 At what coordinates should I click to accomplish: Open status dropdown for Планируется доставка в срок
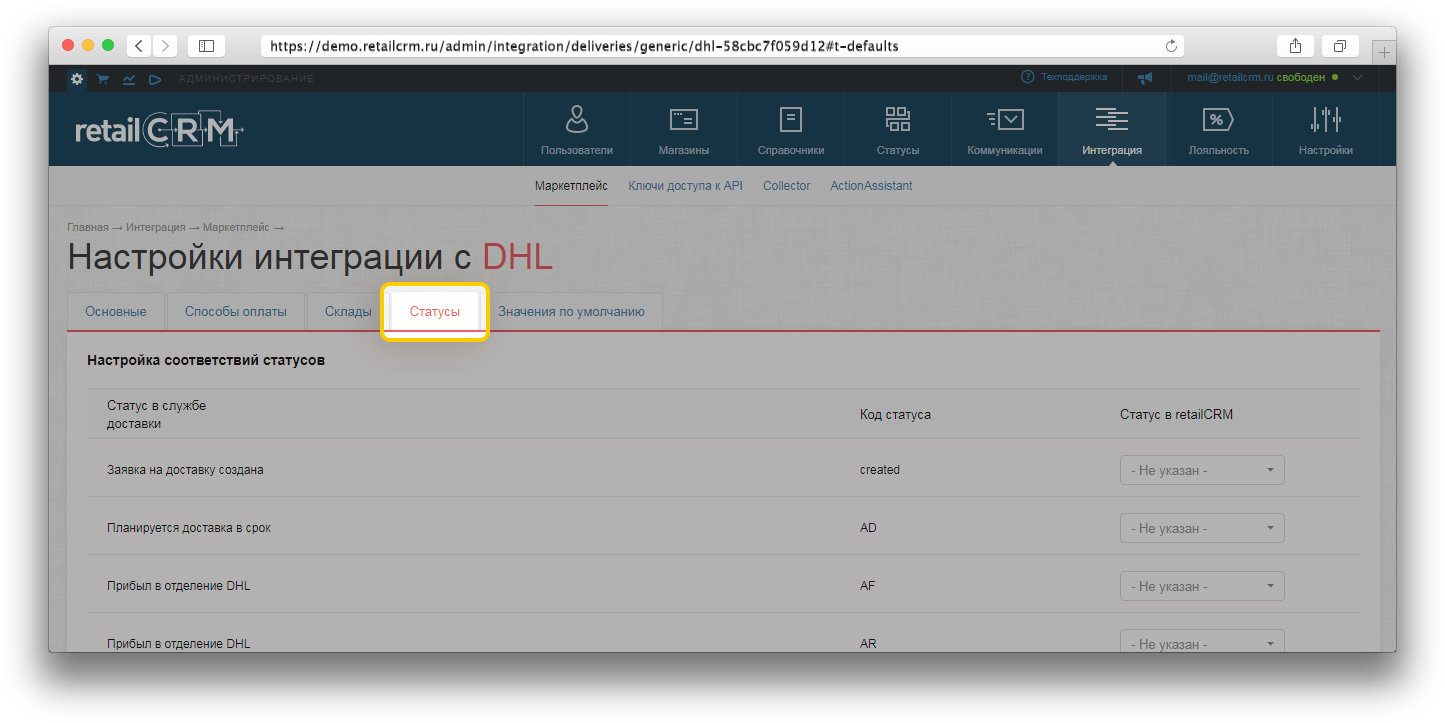click(1202, 528)
